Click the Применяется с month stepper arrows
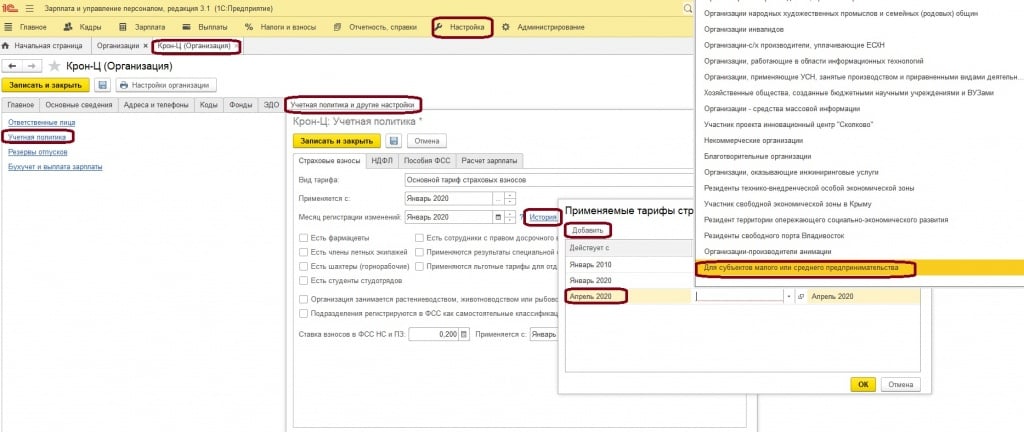Image resolution: width=1024 pixels, height=432 pixels. [x=509, y=198]
